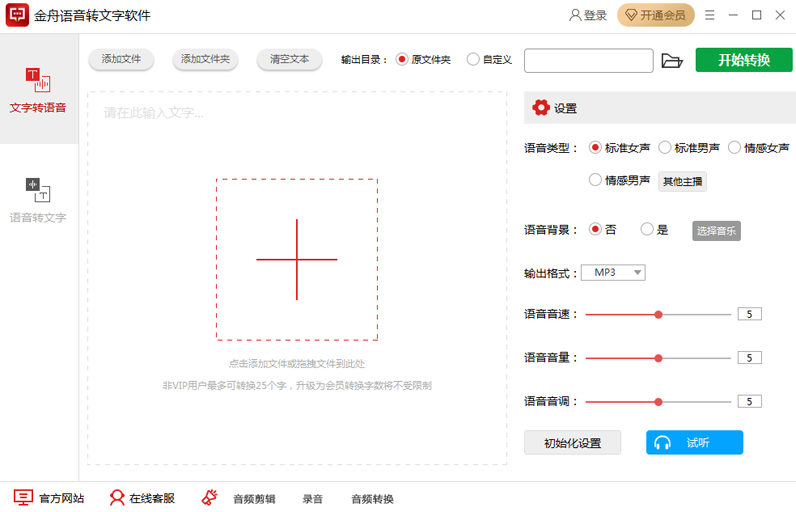Viewport: 796px width, 512px height.
Task: Expand the MP3 output format dropdown
Action: point(613,273)
